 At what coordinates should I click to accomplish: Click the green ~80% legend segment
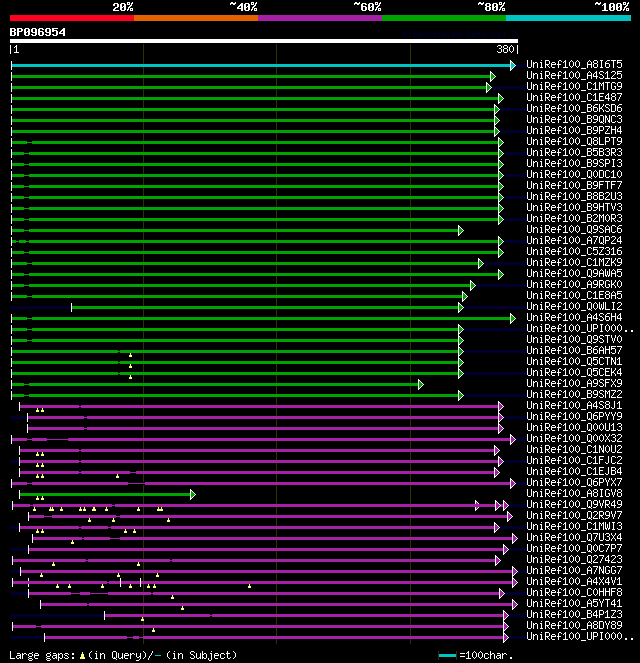[x=444, y=18]
